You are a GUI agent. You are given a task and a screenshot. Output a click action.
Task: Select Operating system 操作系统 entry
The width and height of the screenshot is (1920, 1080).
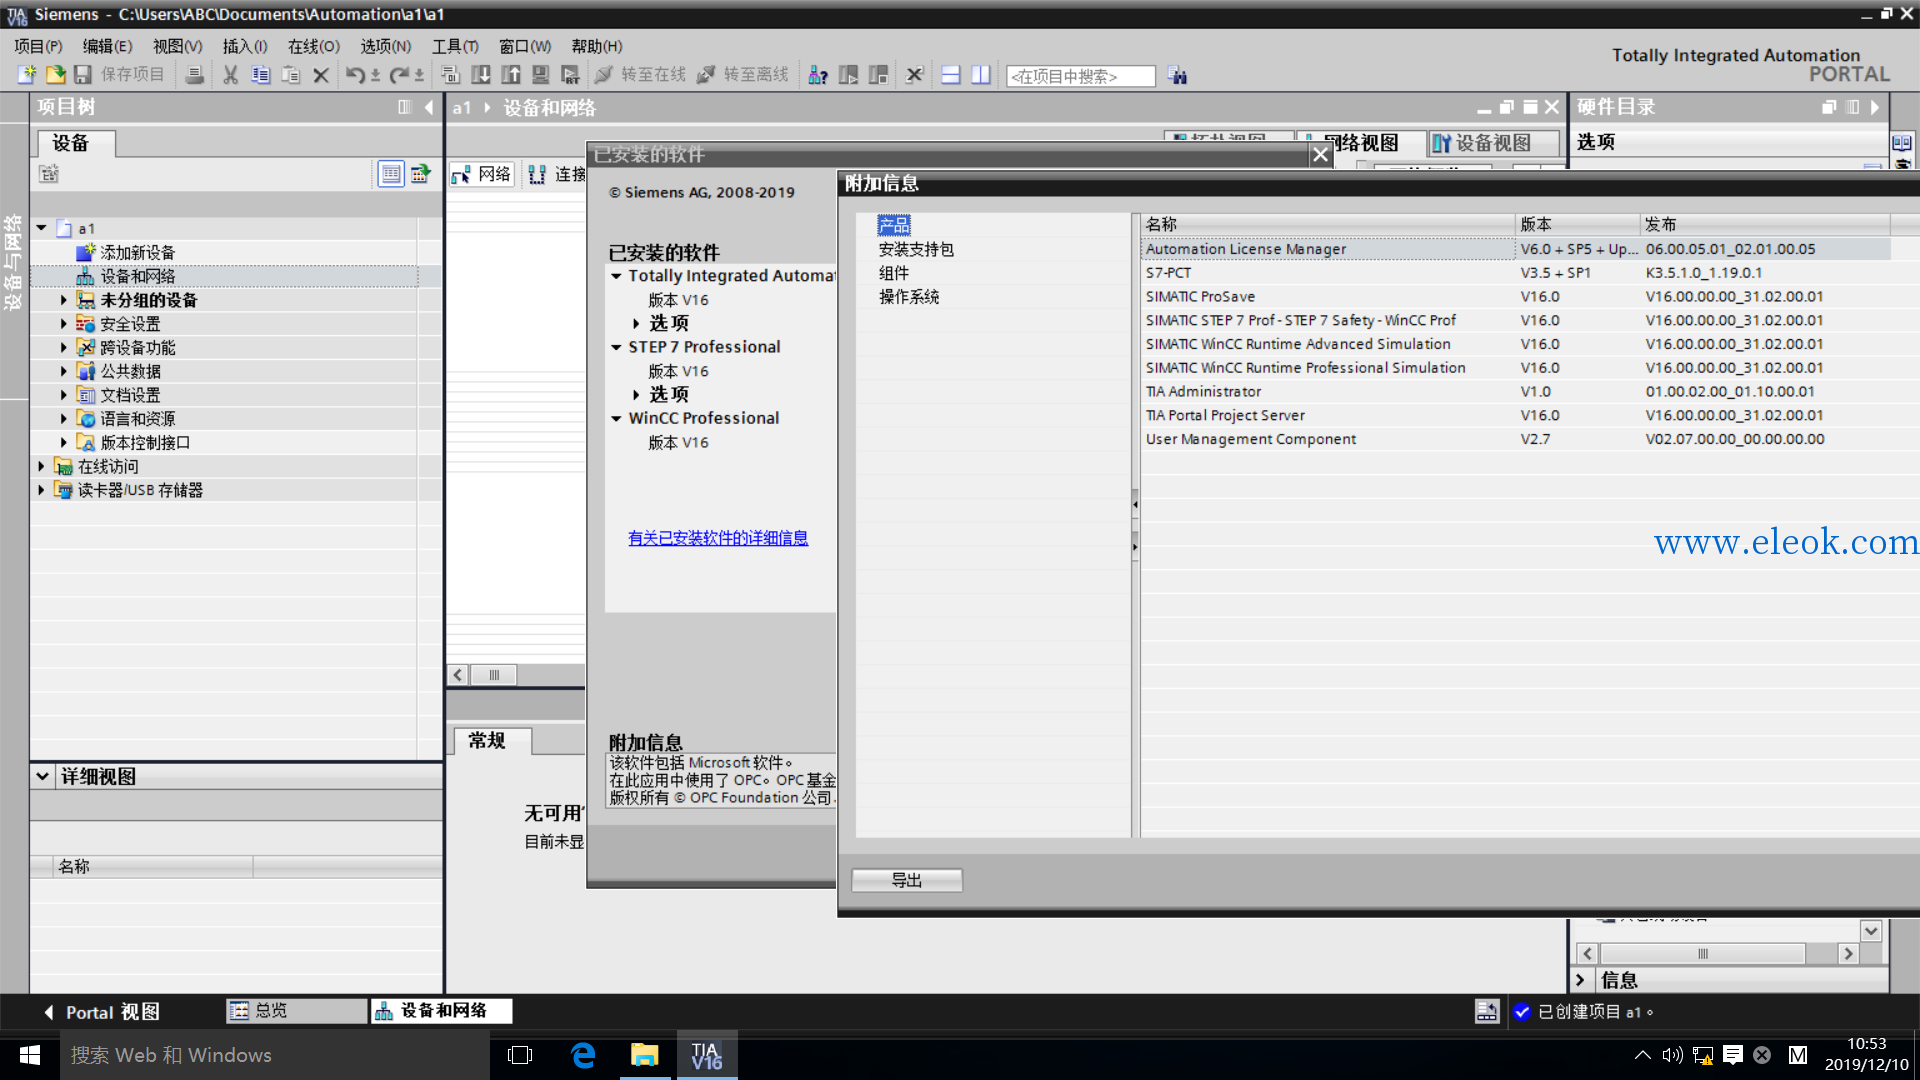(x=909, y=297)
